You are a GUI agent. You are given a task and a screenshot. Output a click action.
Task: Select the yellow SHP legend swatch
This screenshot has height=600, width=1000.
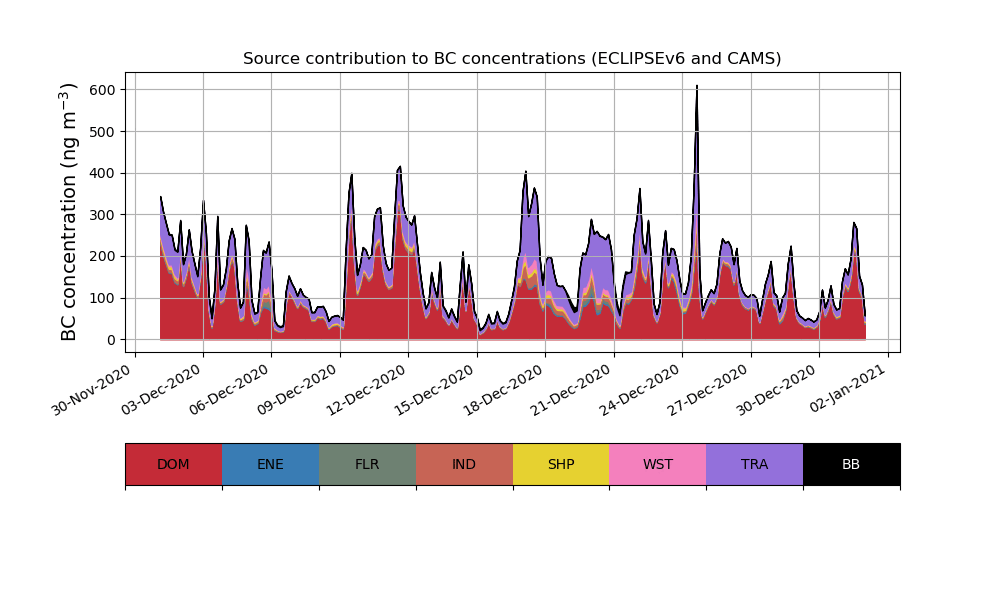pos(561,464)
